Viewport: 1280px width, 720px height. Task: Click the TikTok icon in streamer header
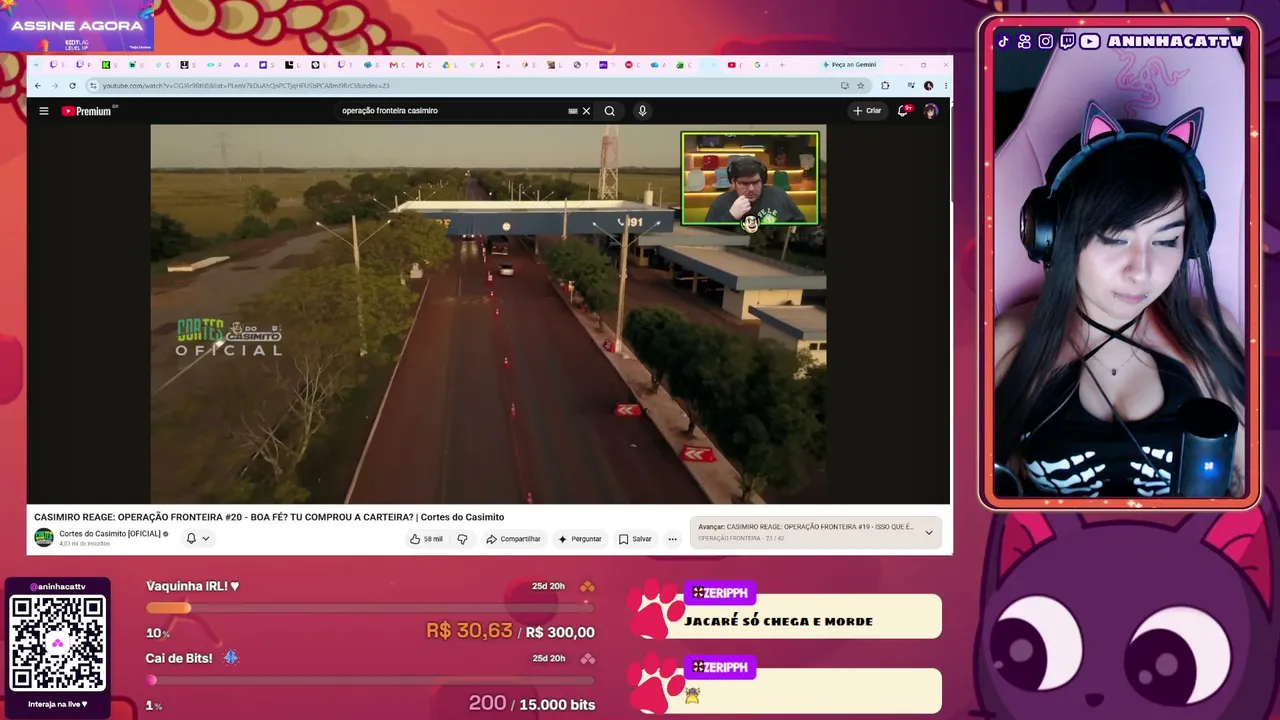tap(1003, 41)
